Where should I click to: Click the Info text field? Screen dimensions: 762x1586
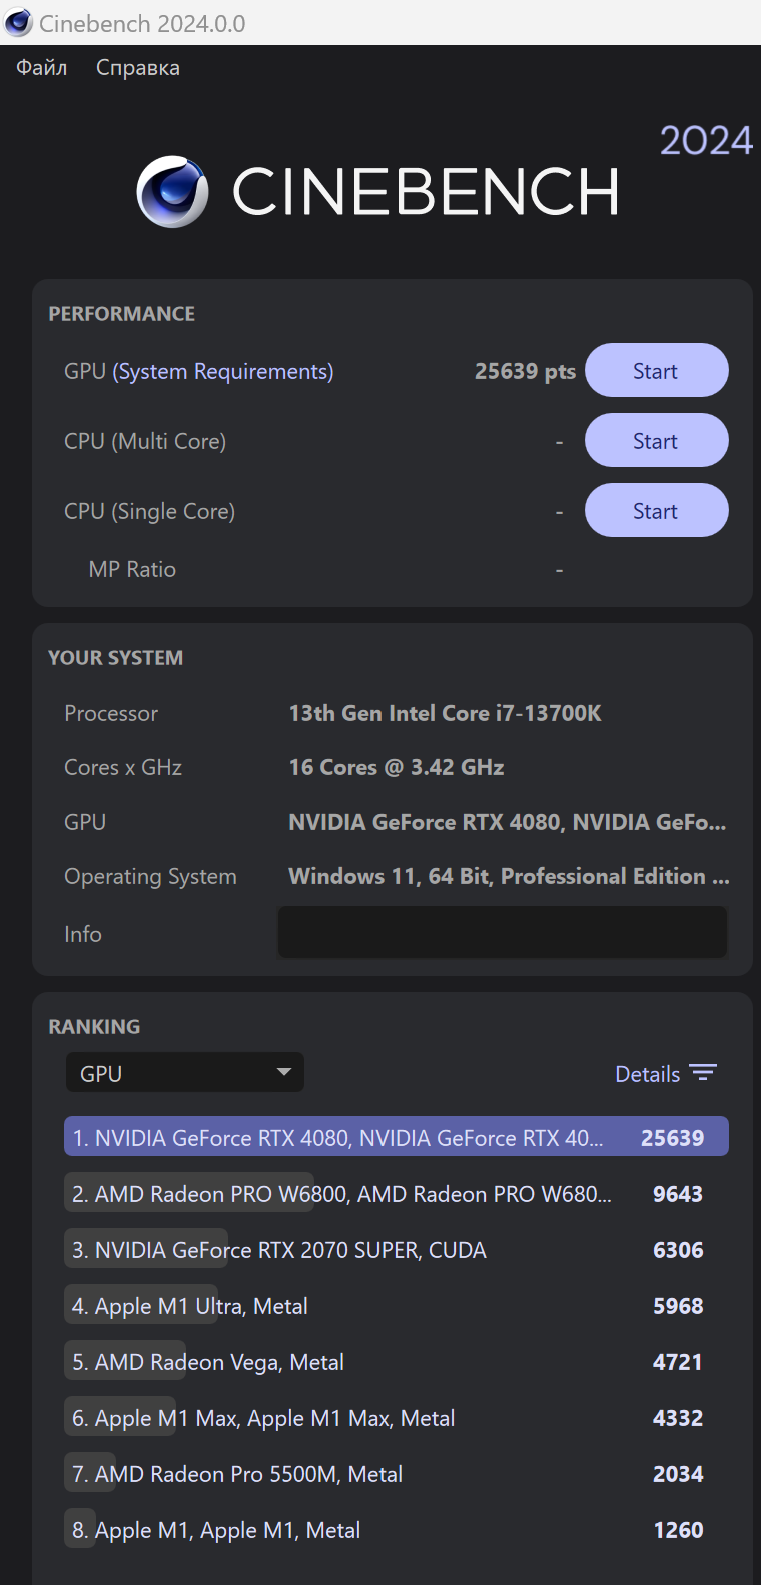pos(502,933)
